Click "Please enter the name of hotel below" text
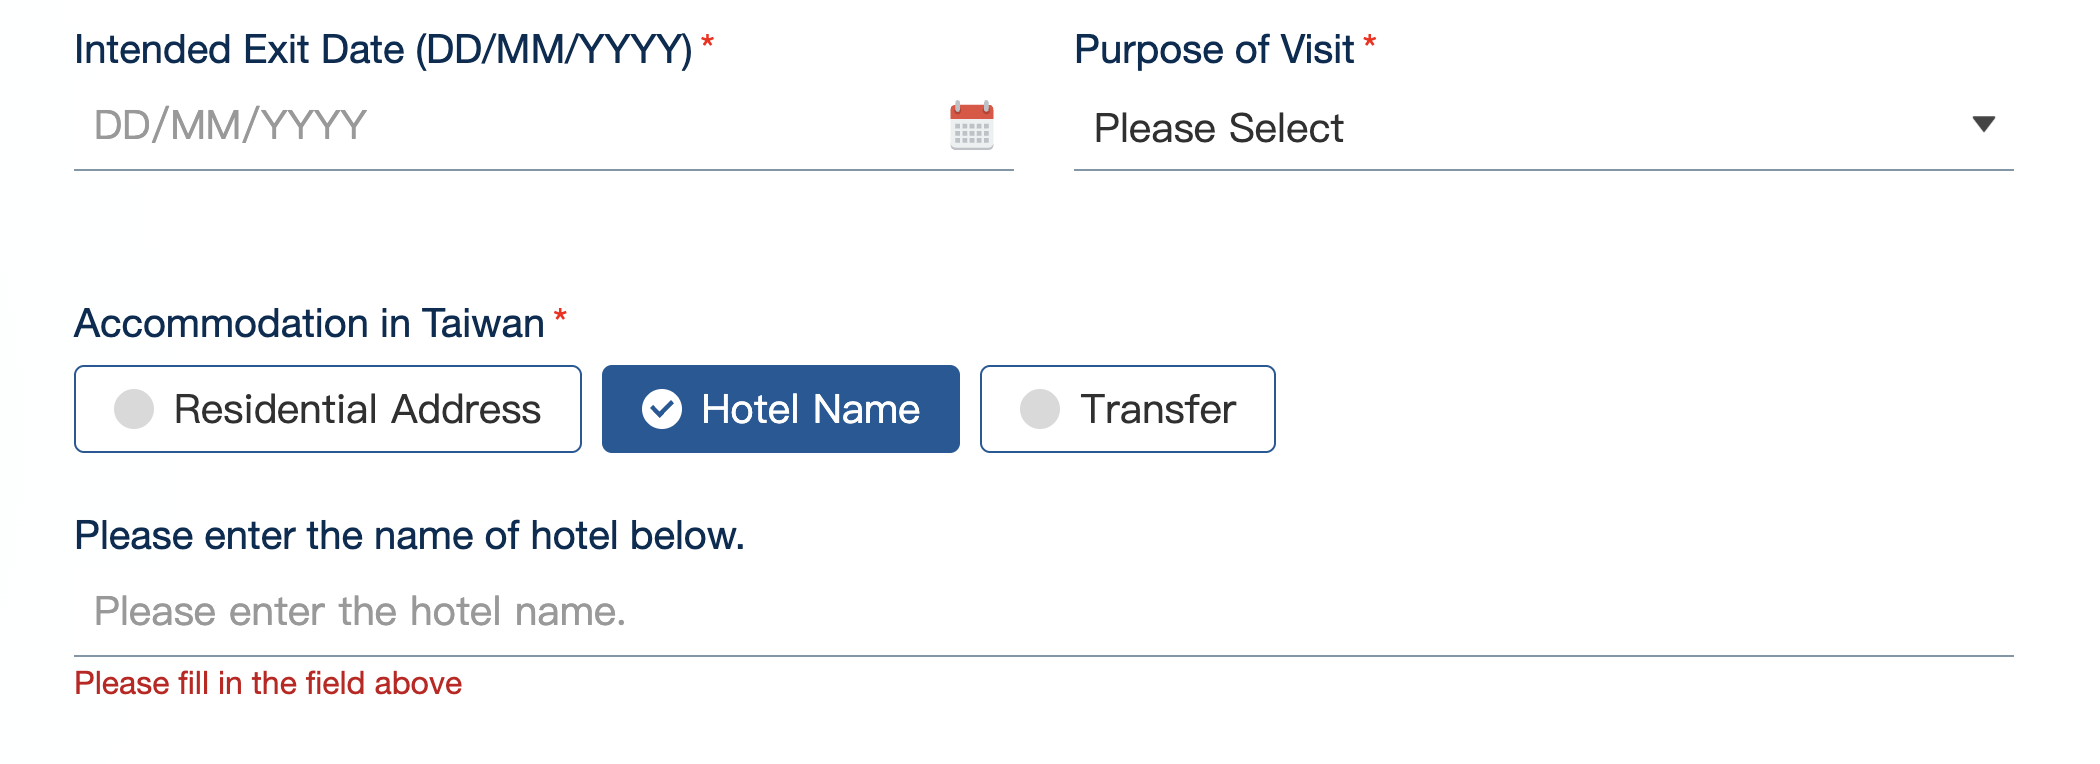Viewport: 2100px width, 764px height. point(409,536)
